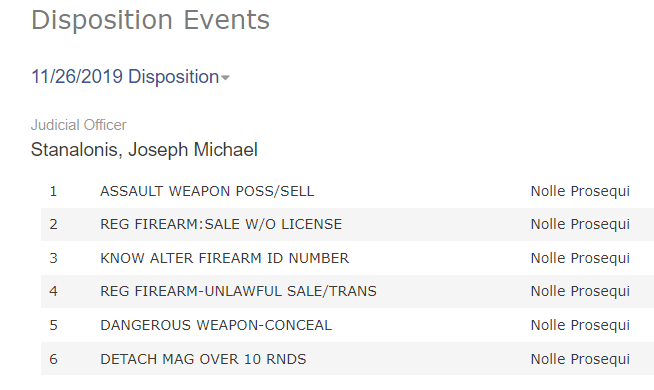Select KNOW ALTER FIREARM ID NUMBER charge
The height and width of the screenshot is (390, 654).
tap(224, 258)
